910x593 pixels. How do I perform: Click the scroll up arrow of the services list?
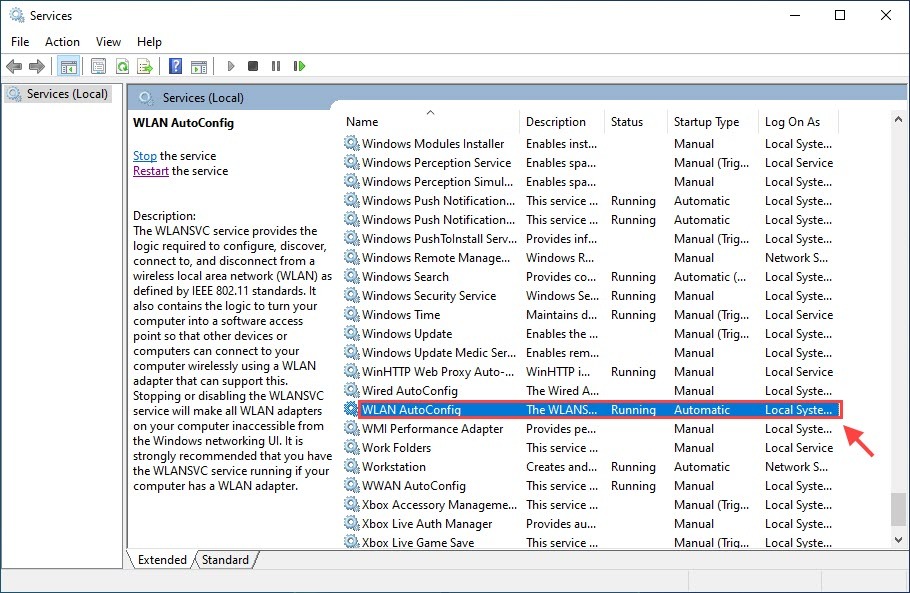coord(898,119)
